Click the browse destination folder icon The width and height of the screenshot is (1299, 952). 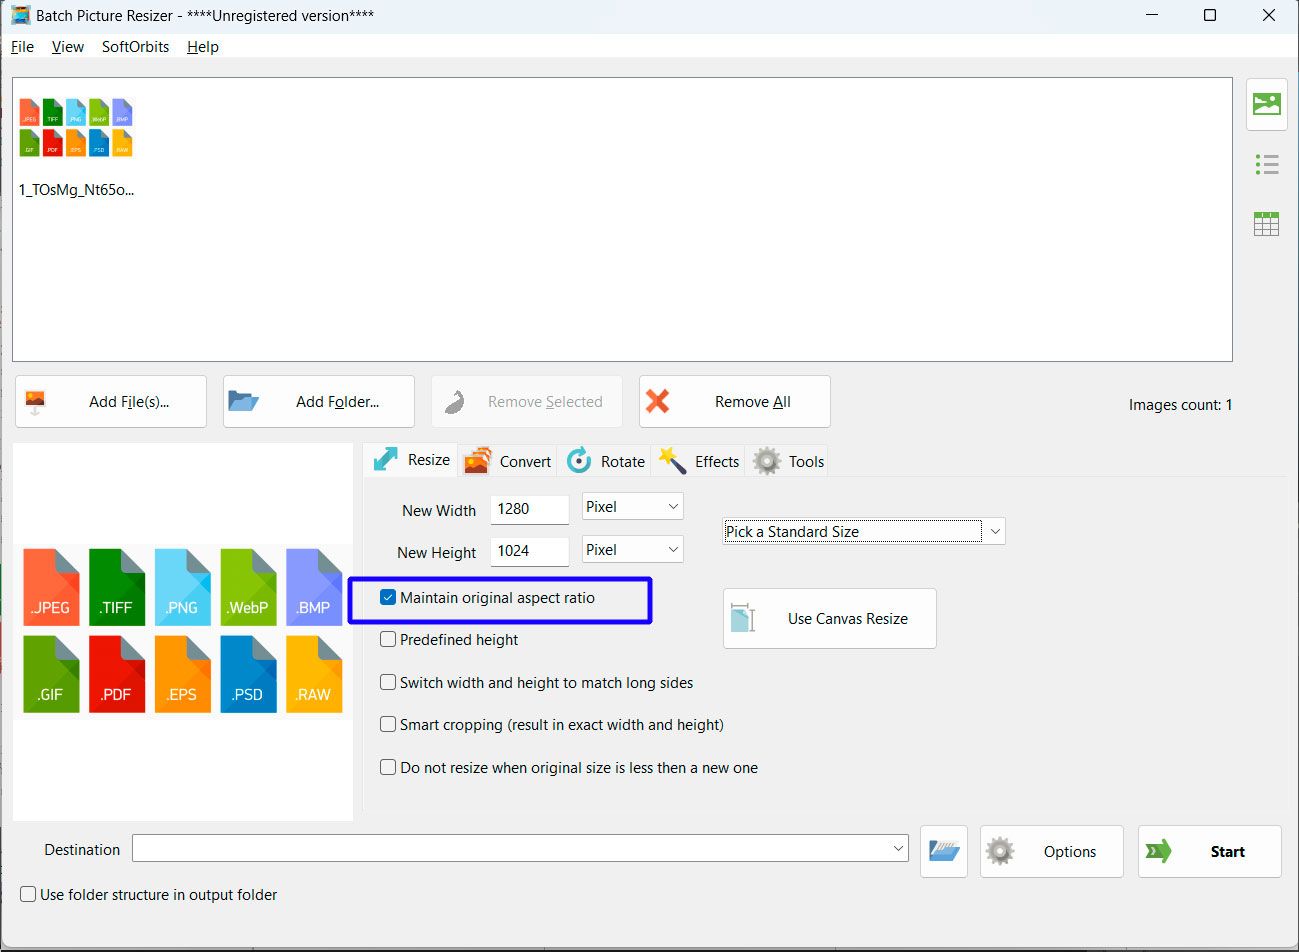[944, 851]
